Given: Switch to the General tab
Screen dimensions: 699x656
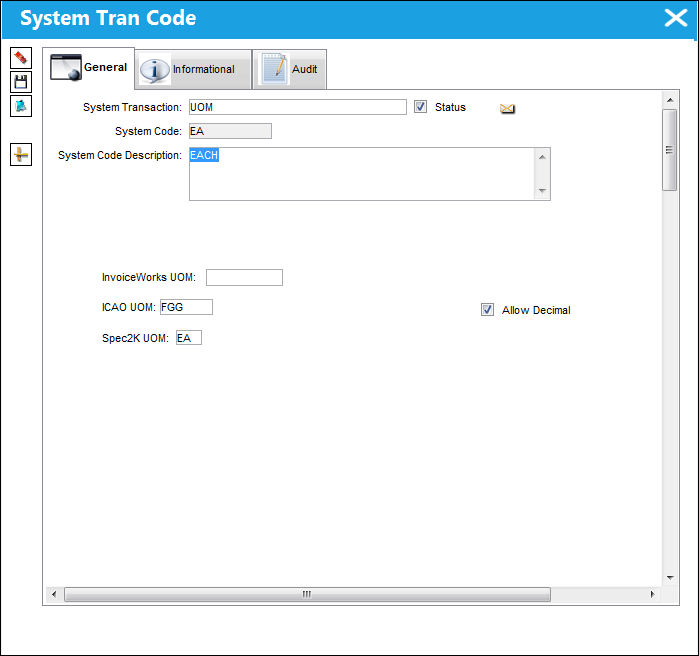Looking at the screenshot, I should (89, 68).
